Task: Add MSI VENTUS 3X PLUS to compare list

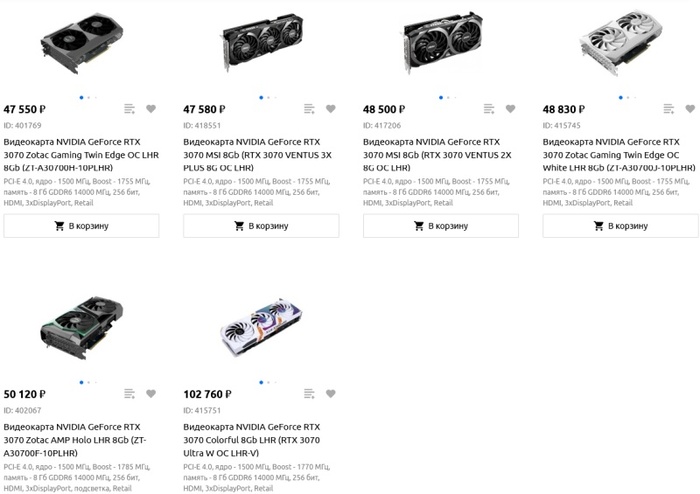Action: click(310, 109)
